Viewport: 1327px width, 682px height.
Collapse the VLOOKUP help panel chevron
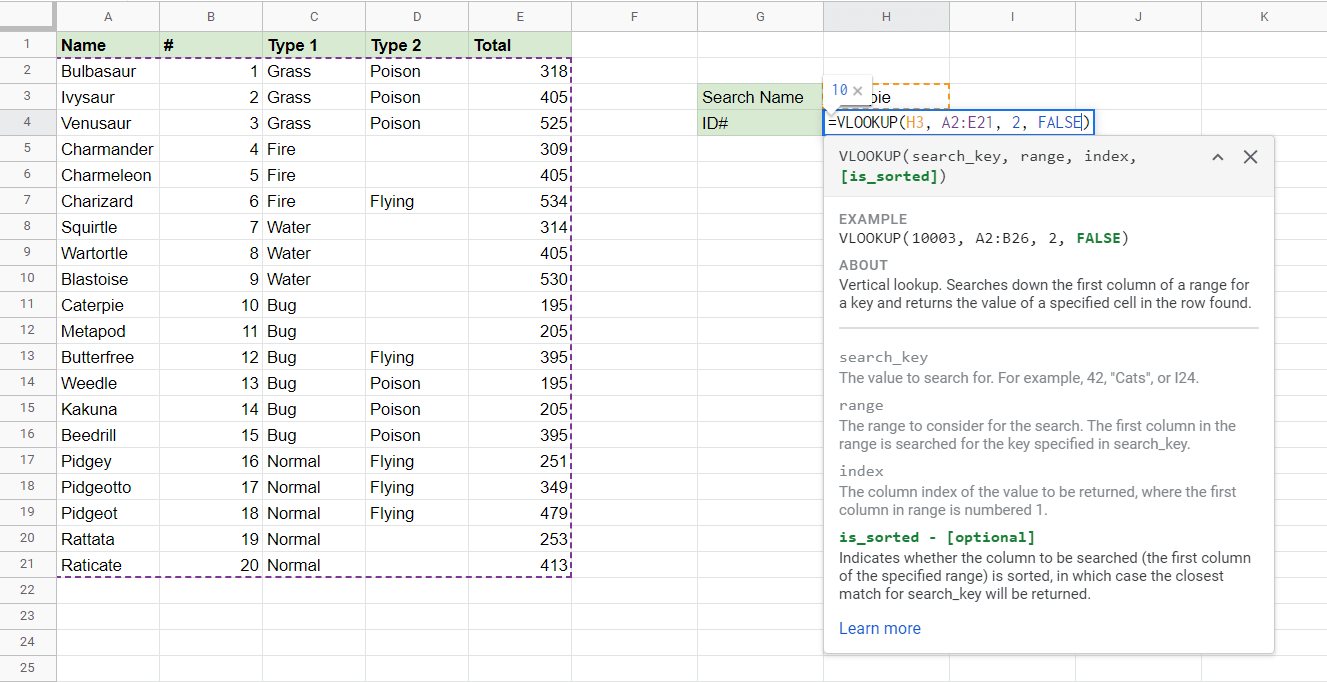point(1217,157)
